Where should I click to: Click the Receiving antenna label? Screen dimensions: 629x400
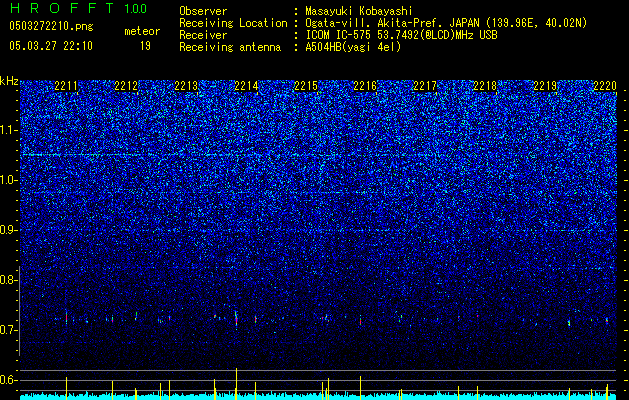[x=230, y=47]
